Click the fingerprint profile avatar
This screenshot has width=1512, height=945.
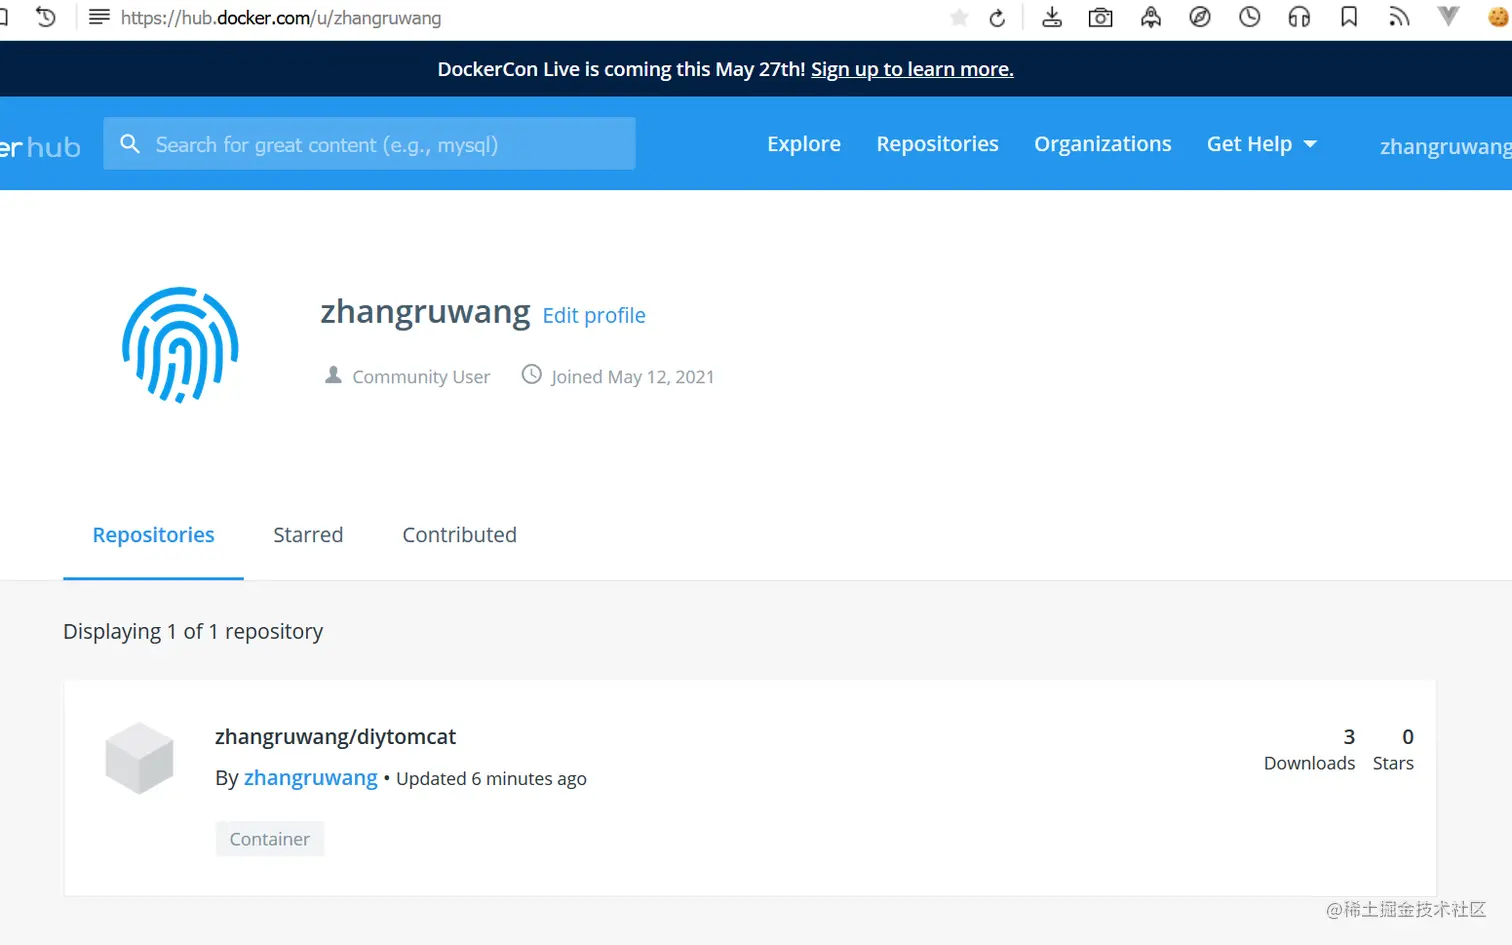click(180, 345)
